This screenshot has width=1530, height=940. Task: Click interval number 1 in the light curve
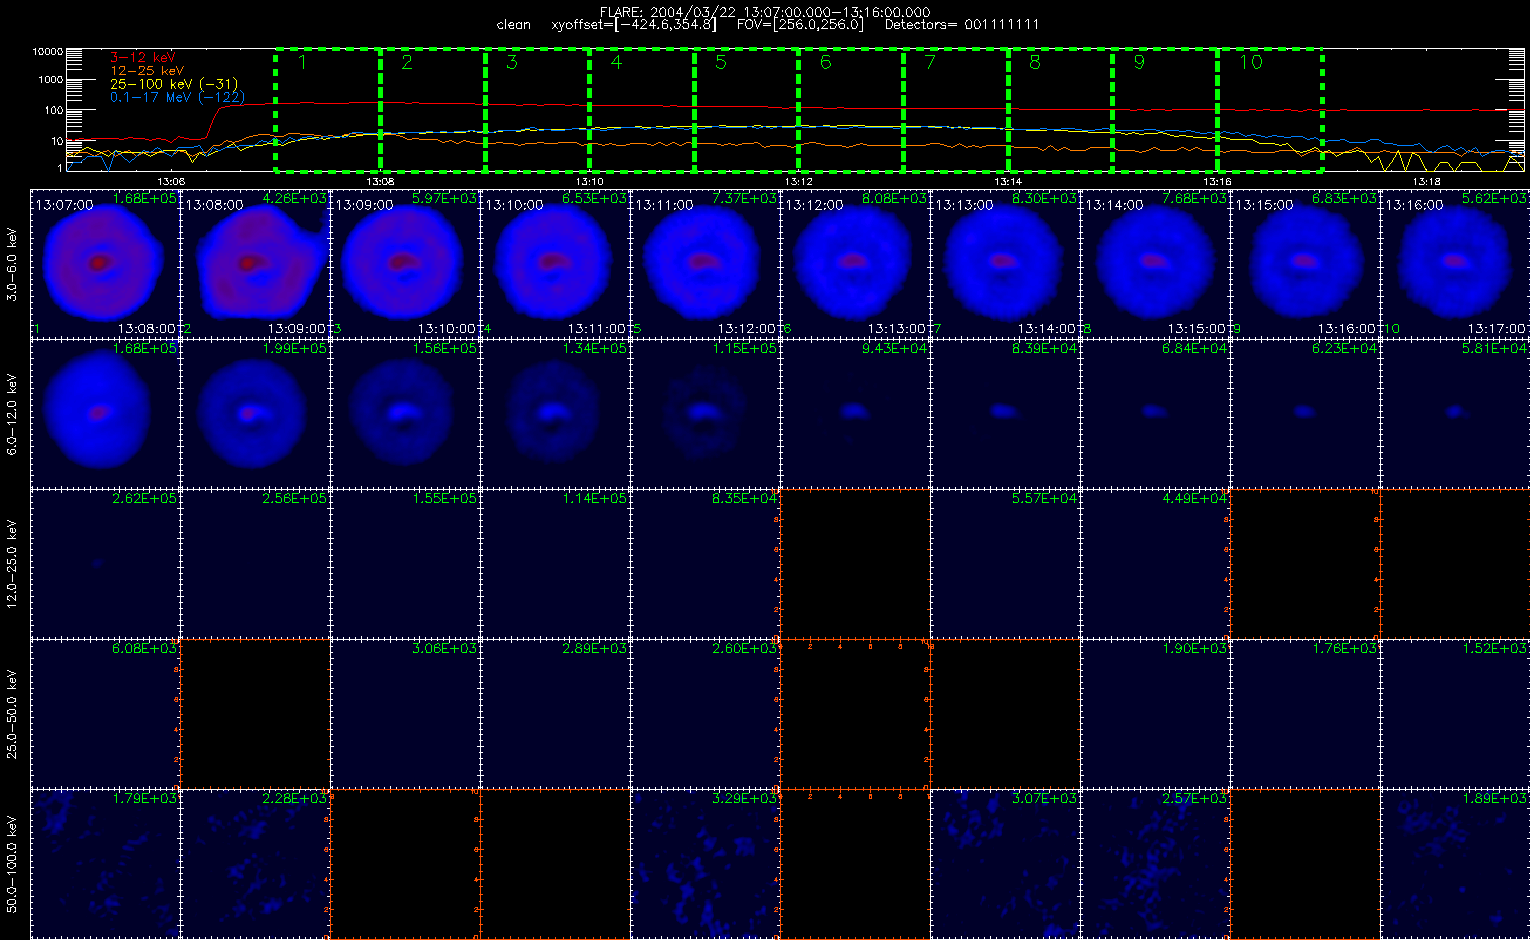303,62
